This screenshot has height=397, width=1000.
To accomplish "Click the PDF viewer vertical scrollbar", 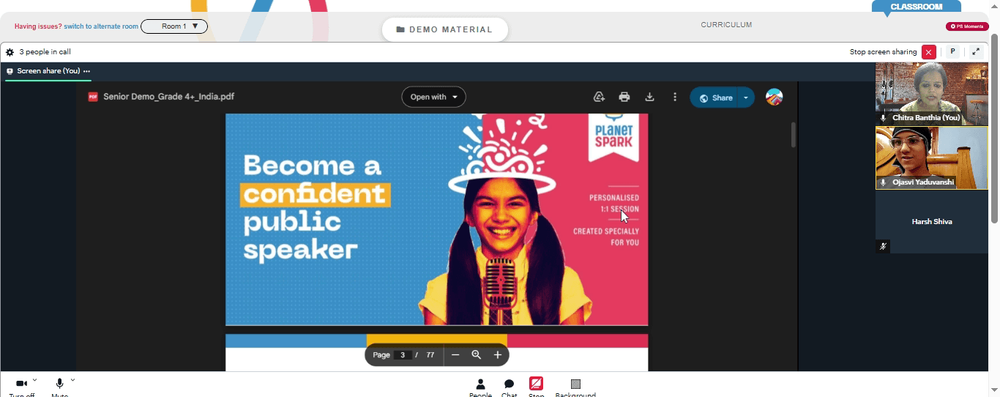I will [793, 135].
